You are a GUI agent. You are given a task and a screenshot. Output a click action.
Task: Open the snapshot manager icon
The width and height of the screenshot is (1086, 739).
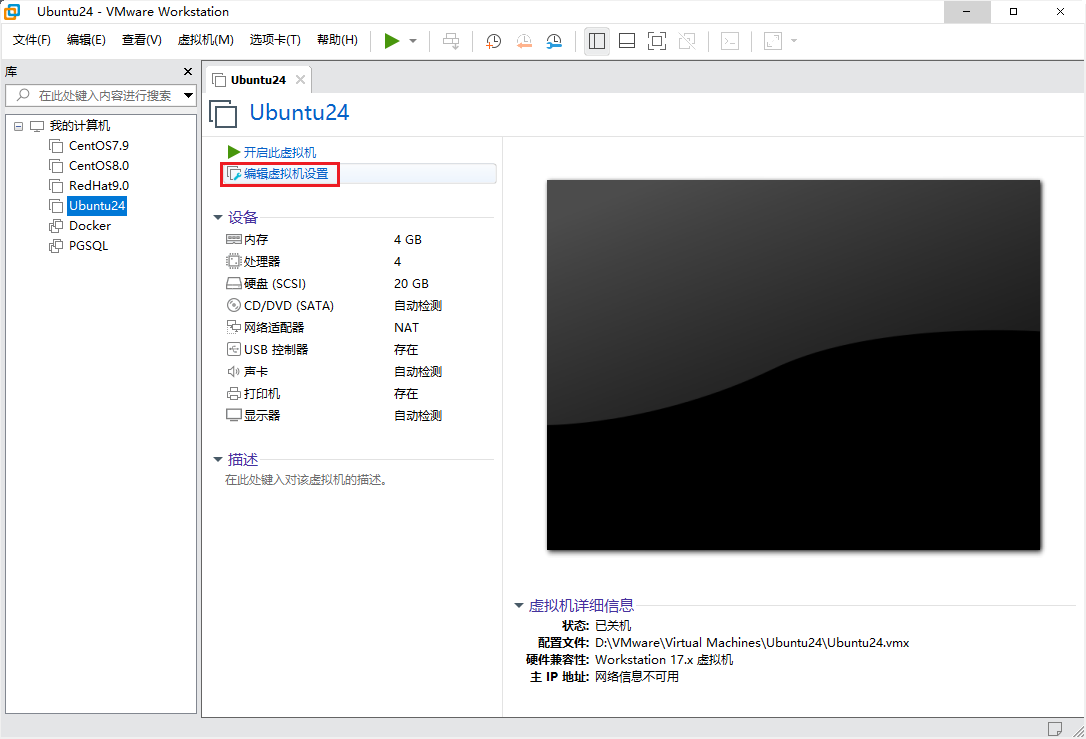pyautogui.click(x=554, y=41)
